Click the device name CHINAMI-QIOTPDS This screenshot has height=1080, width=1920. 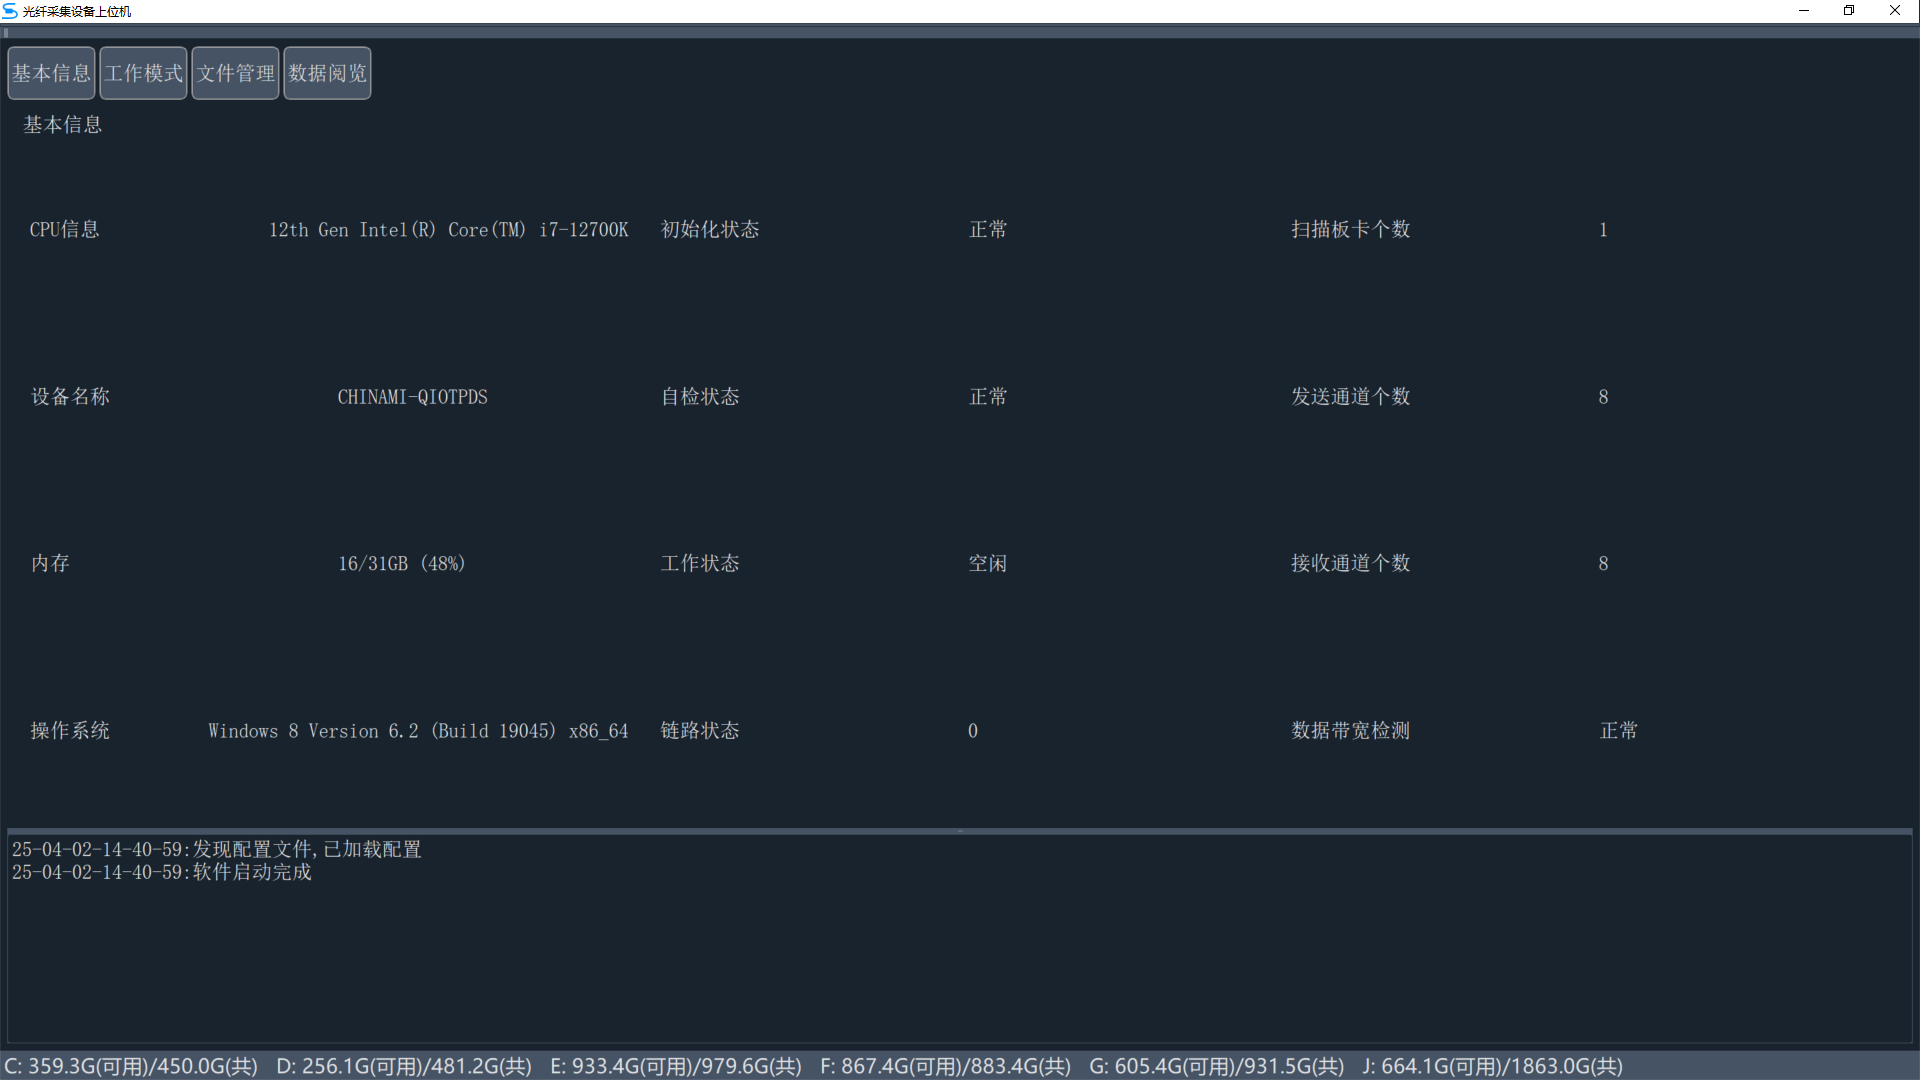click(x=412, y=397)
